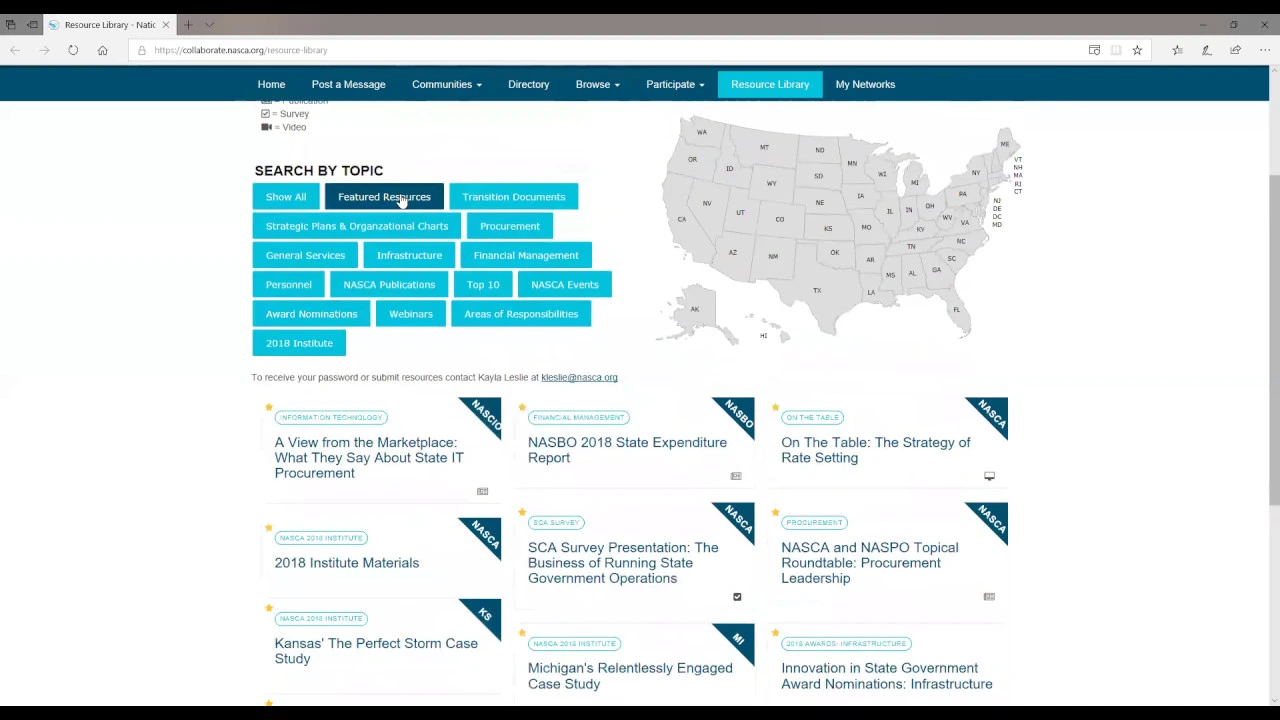Open On The Table: Strategy of Rate Setting
The height and width of the screenshot is (720, 1280).
click(876, 450)
